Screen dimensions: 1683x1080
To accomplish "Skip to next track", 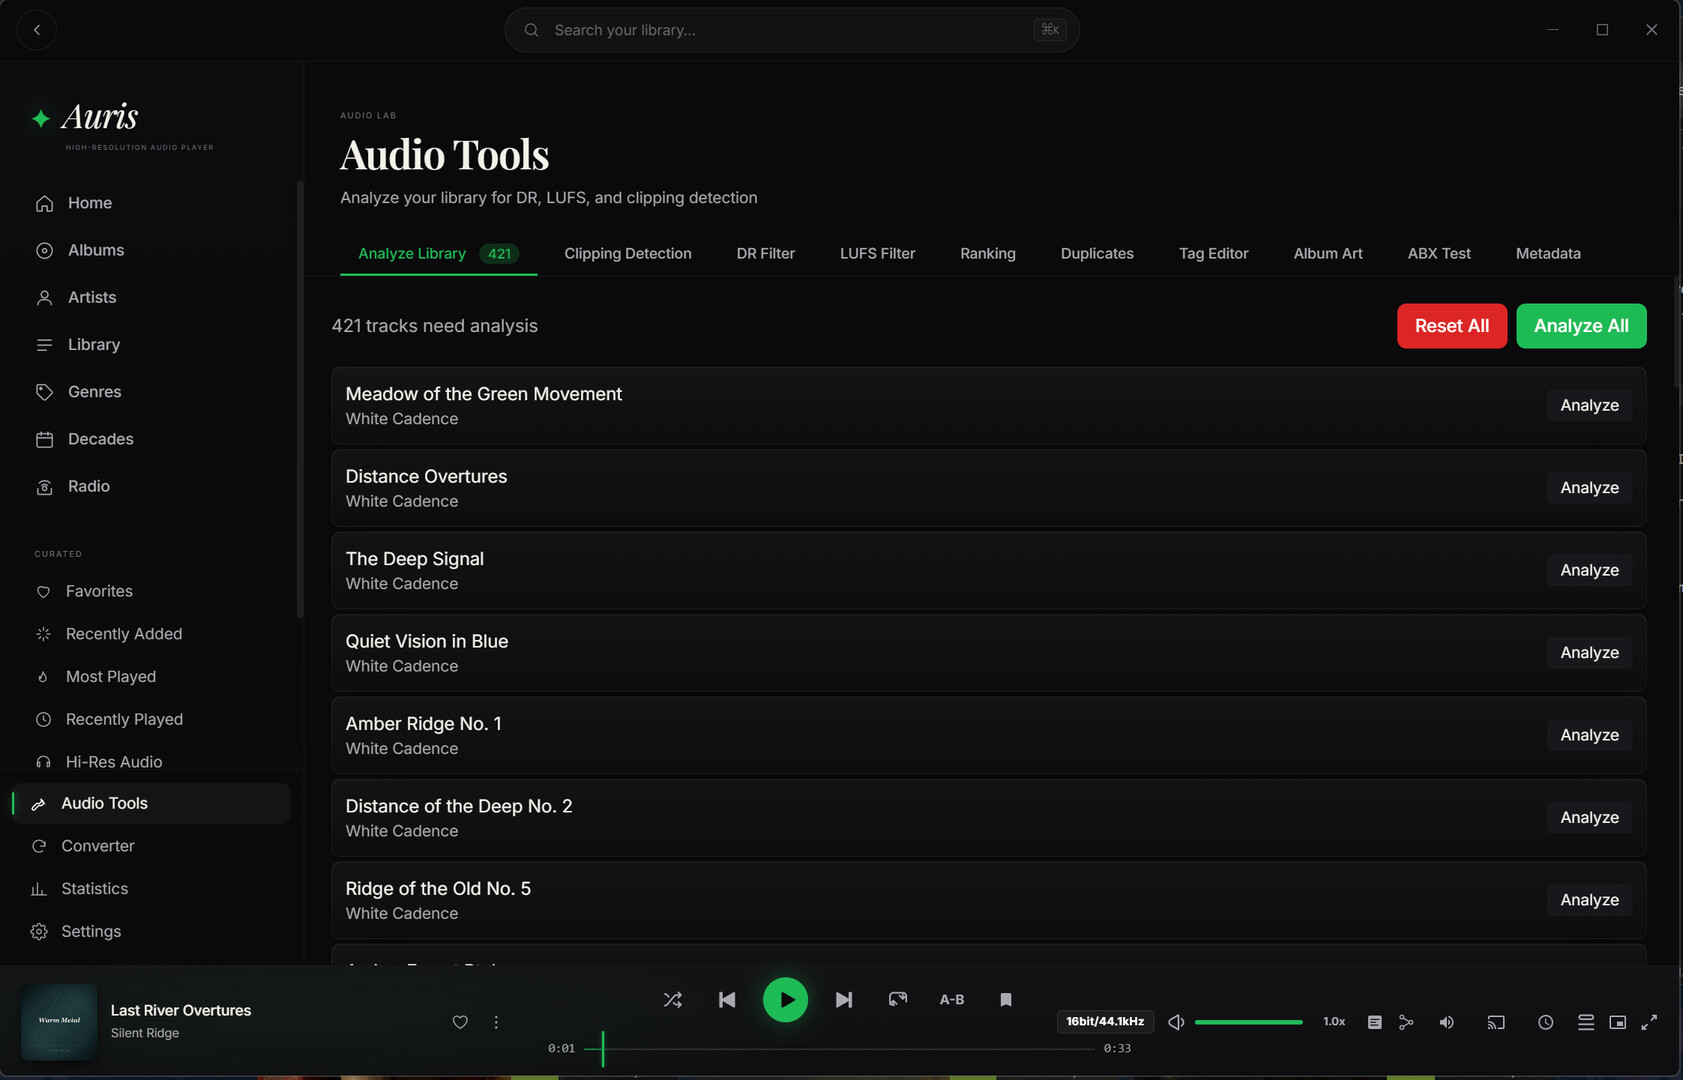I will tap(844, 1000).
